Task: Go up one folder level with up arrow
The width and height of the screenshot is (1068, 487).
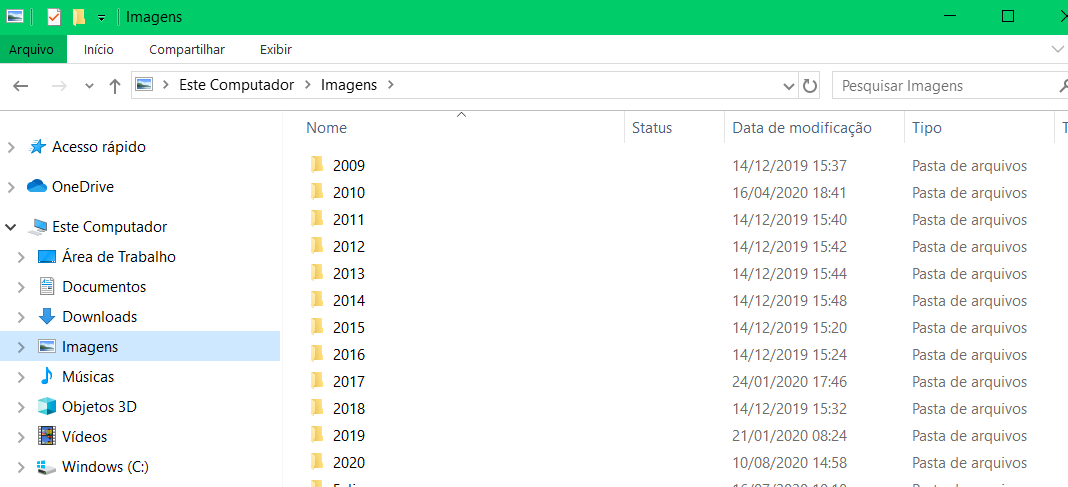Action: click(x=115, y=86)
